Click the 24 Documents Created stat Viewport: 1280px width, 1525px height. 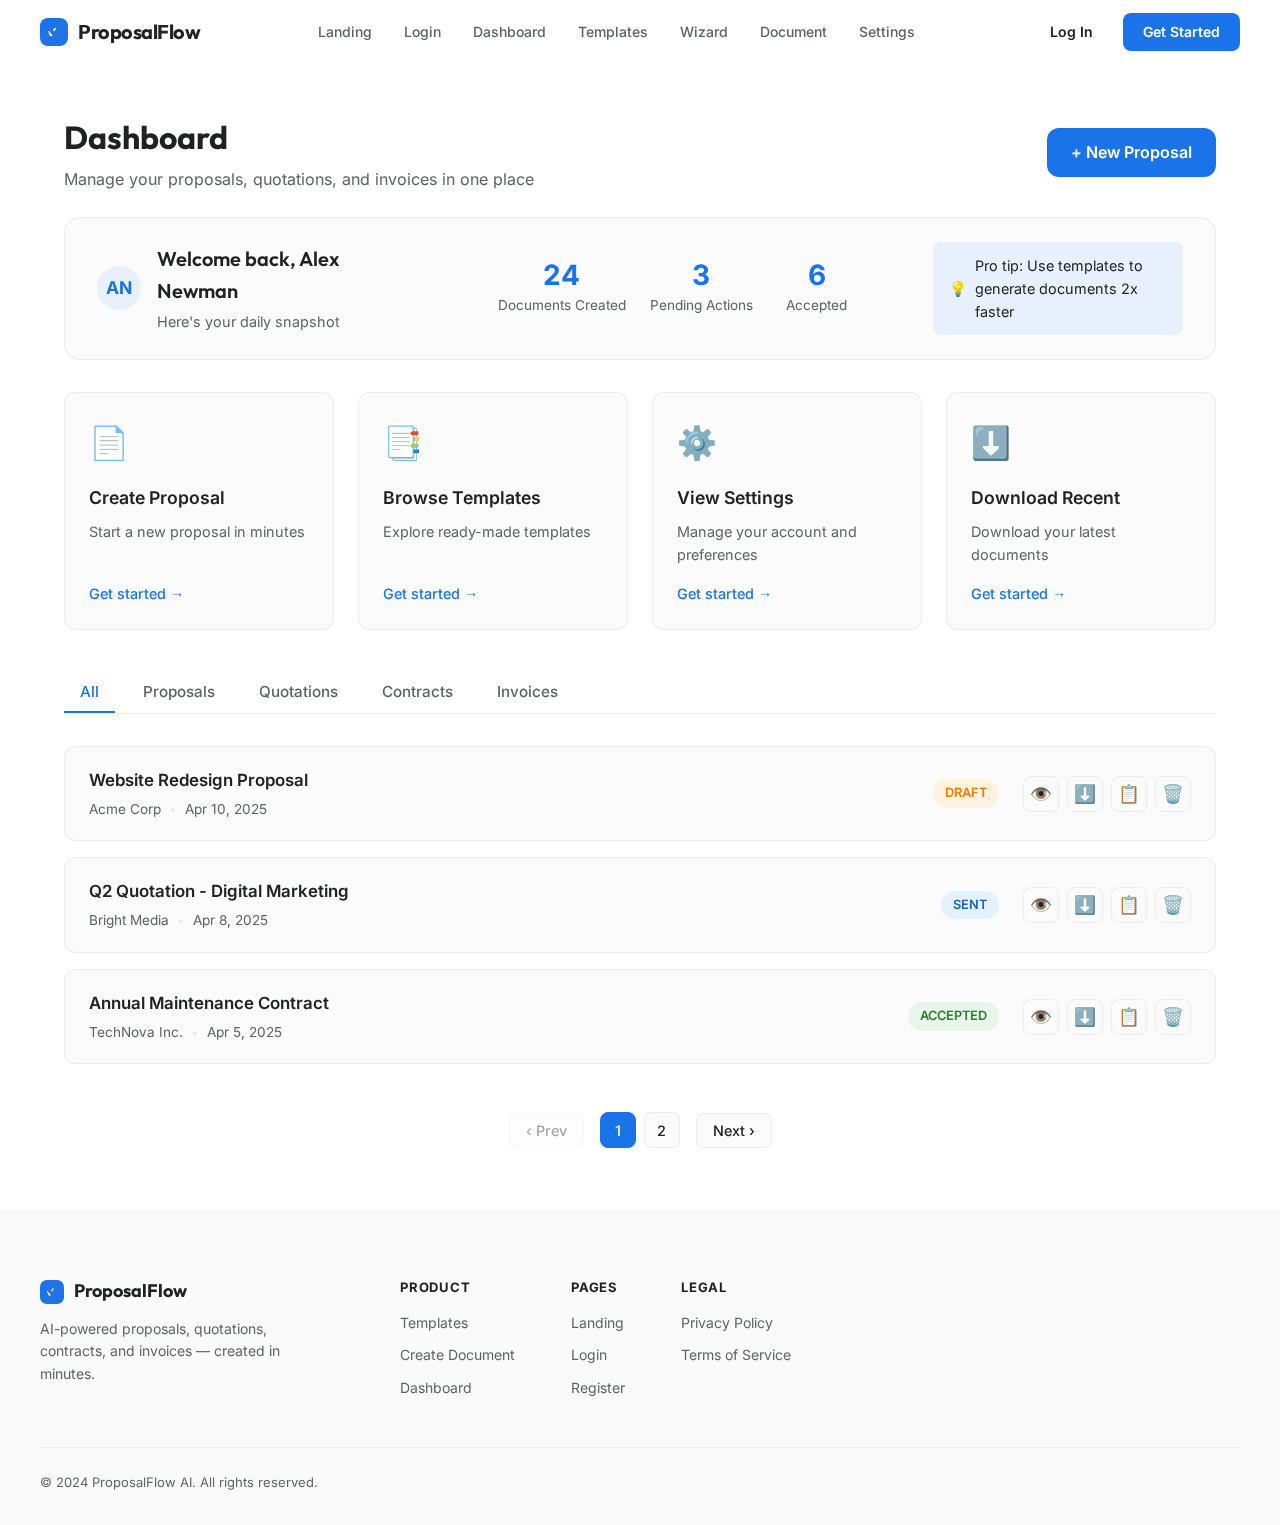point(562,288)
